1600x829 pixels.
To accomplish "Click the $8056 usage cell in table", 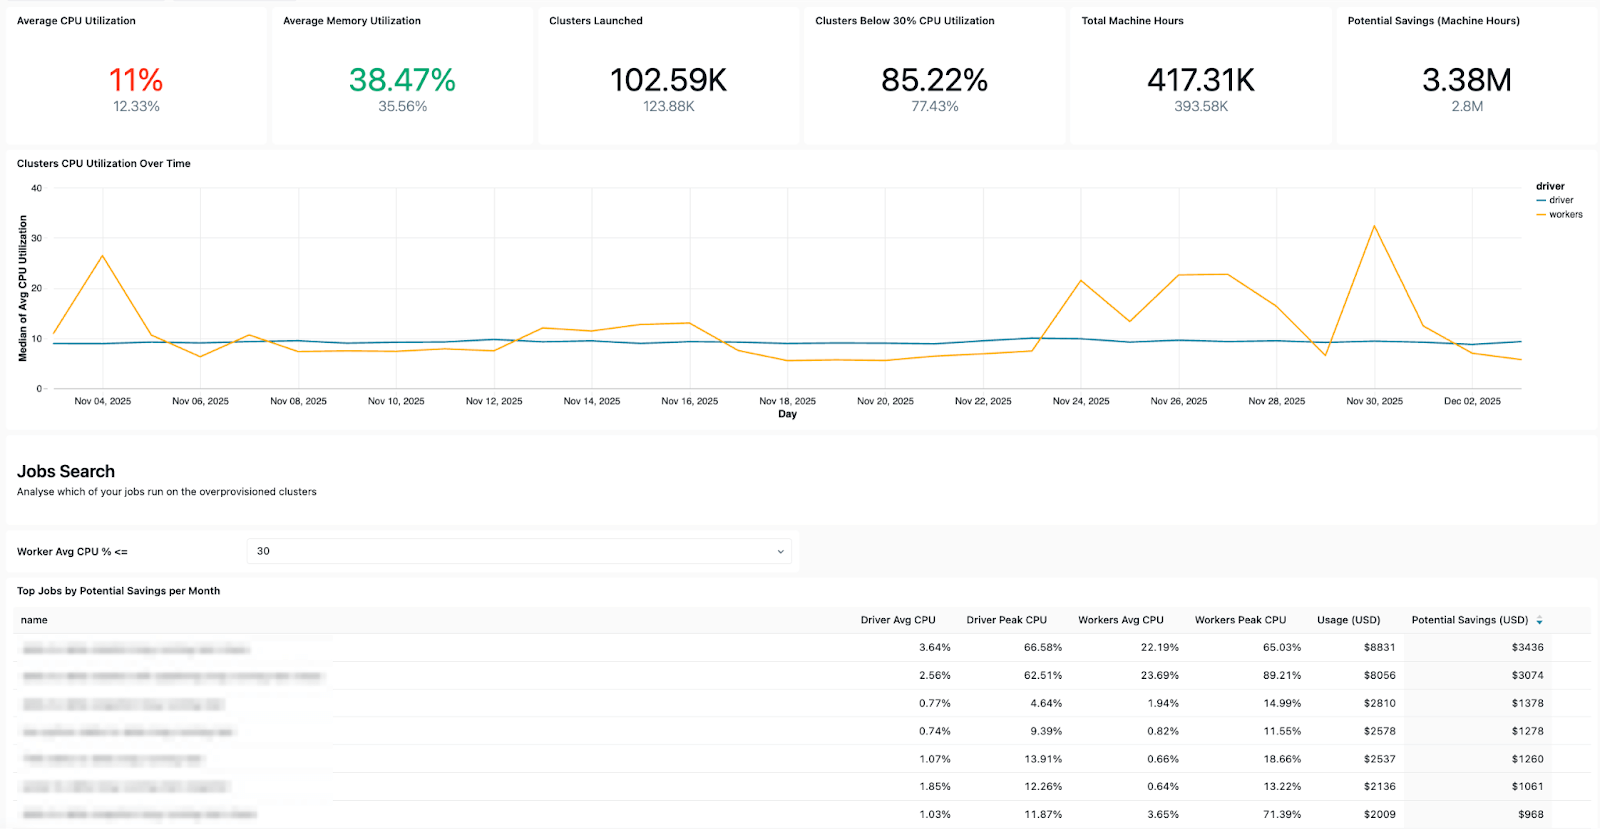I will (x=1379, y=676).
